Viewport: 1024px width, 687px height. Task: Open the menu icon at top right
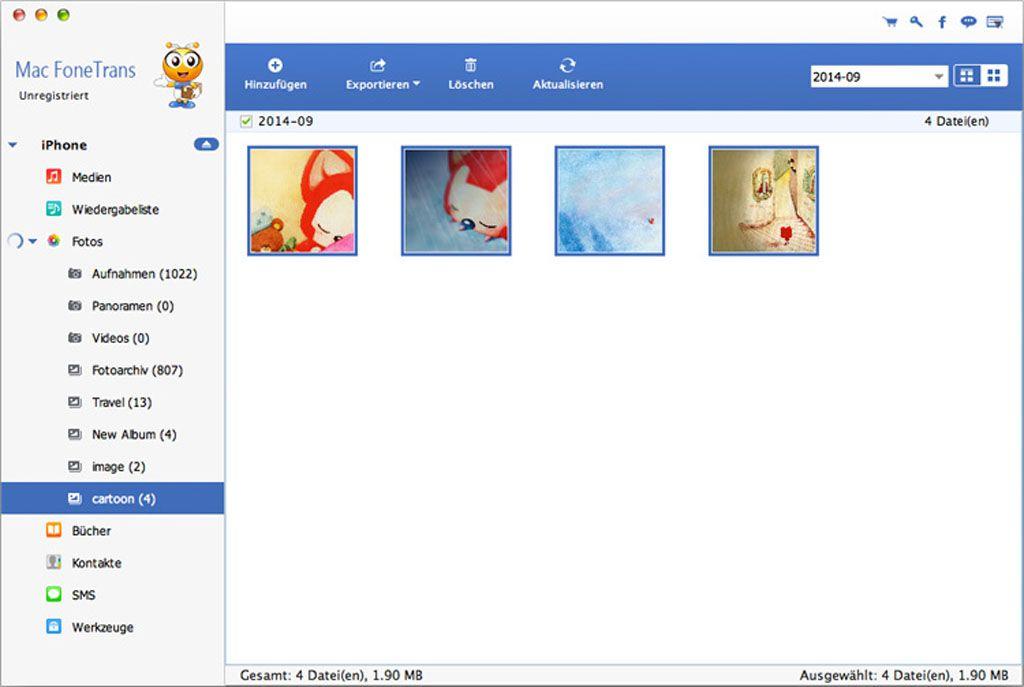[995, 22]
